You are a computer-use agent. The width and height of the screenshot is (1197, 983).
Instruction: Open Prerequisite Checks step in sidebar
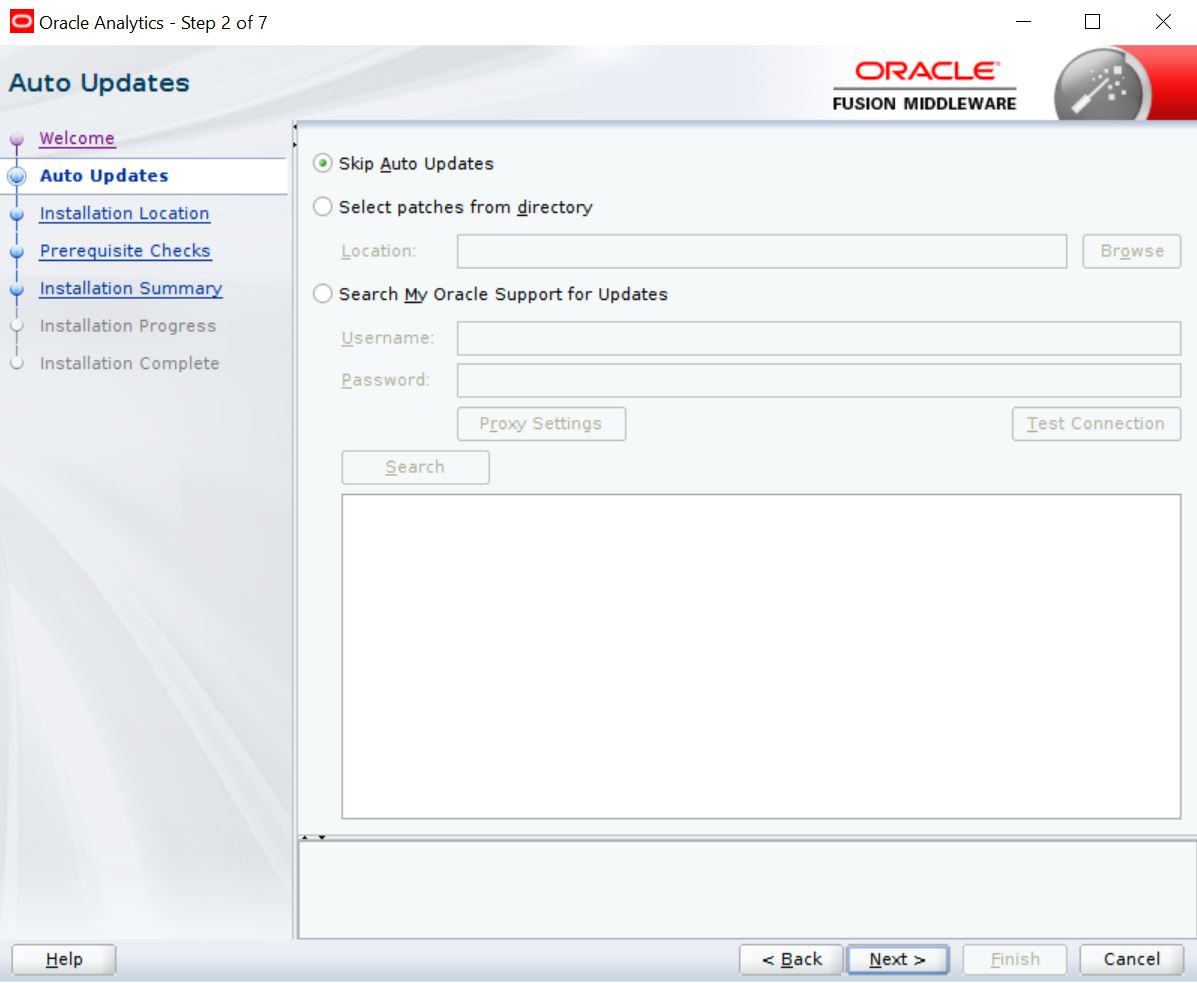125,251
